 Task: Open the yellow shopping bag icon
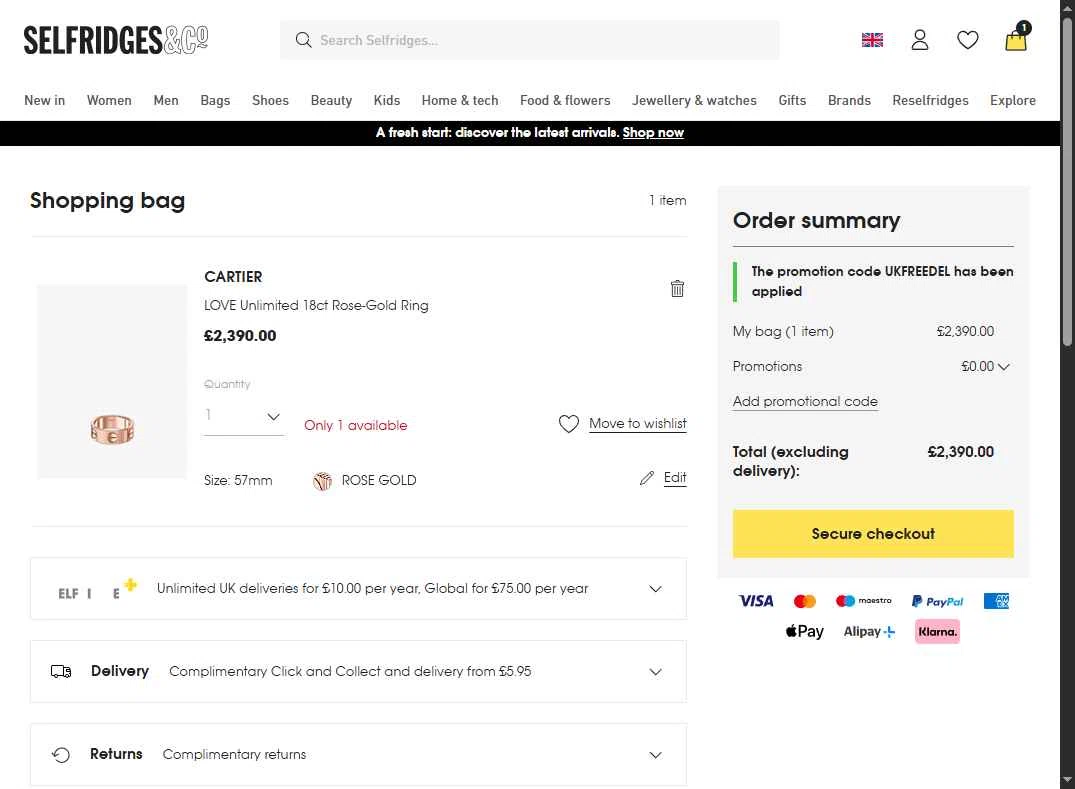[x=1016, y=38]
